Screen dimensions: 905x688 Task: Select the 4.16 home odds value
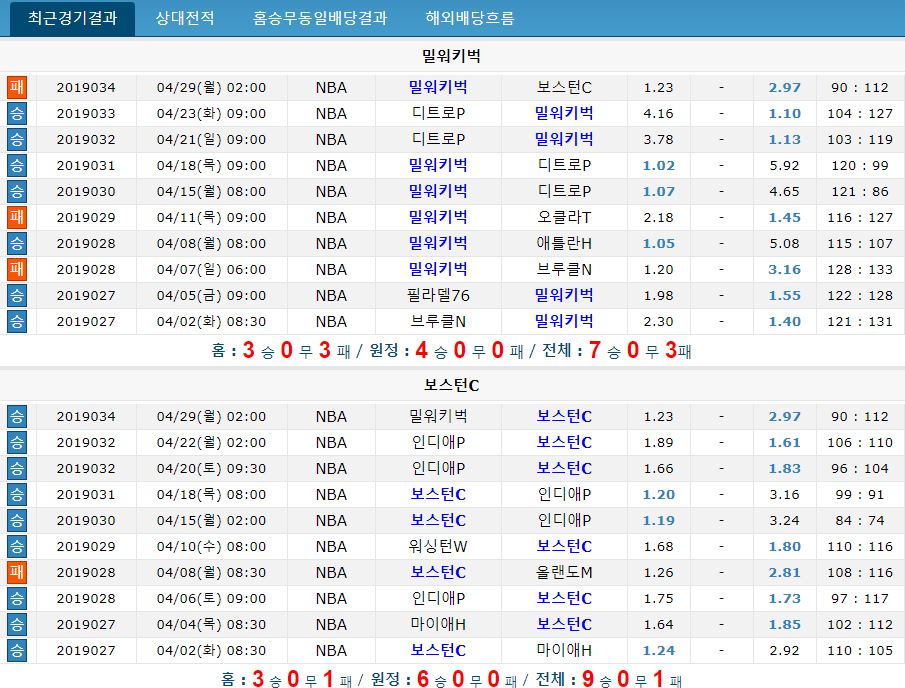point(658,113)
